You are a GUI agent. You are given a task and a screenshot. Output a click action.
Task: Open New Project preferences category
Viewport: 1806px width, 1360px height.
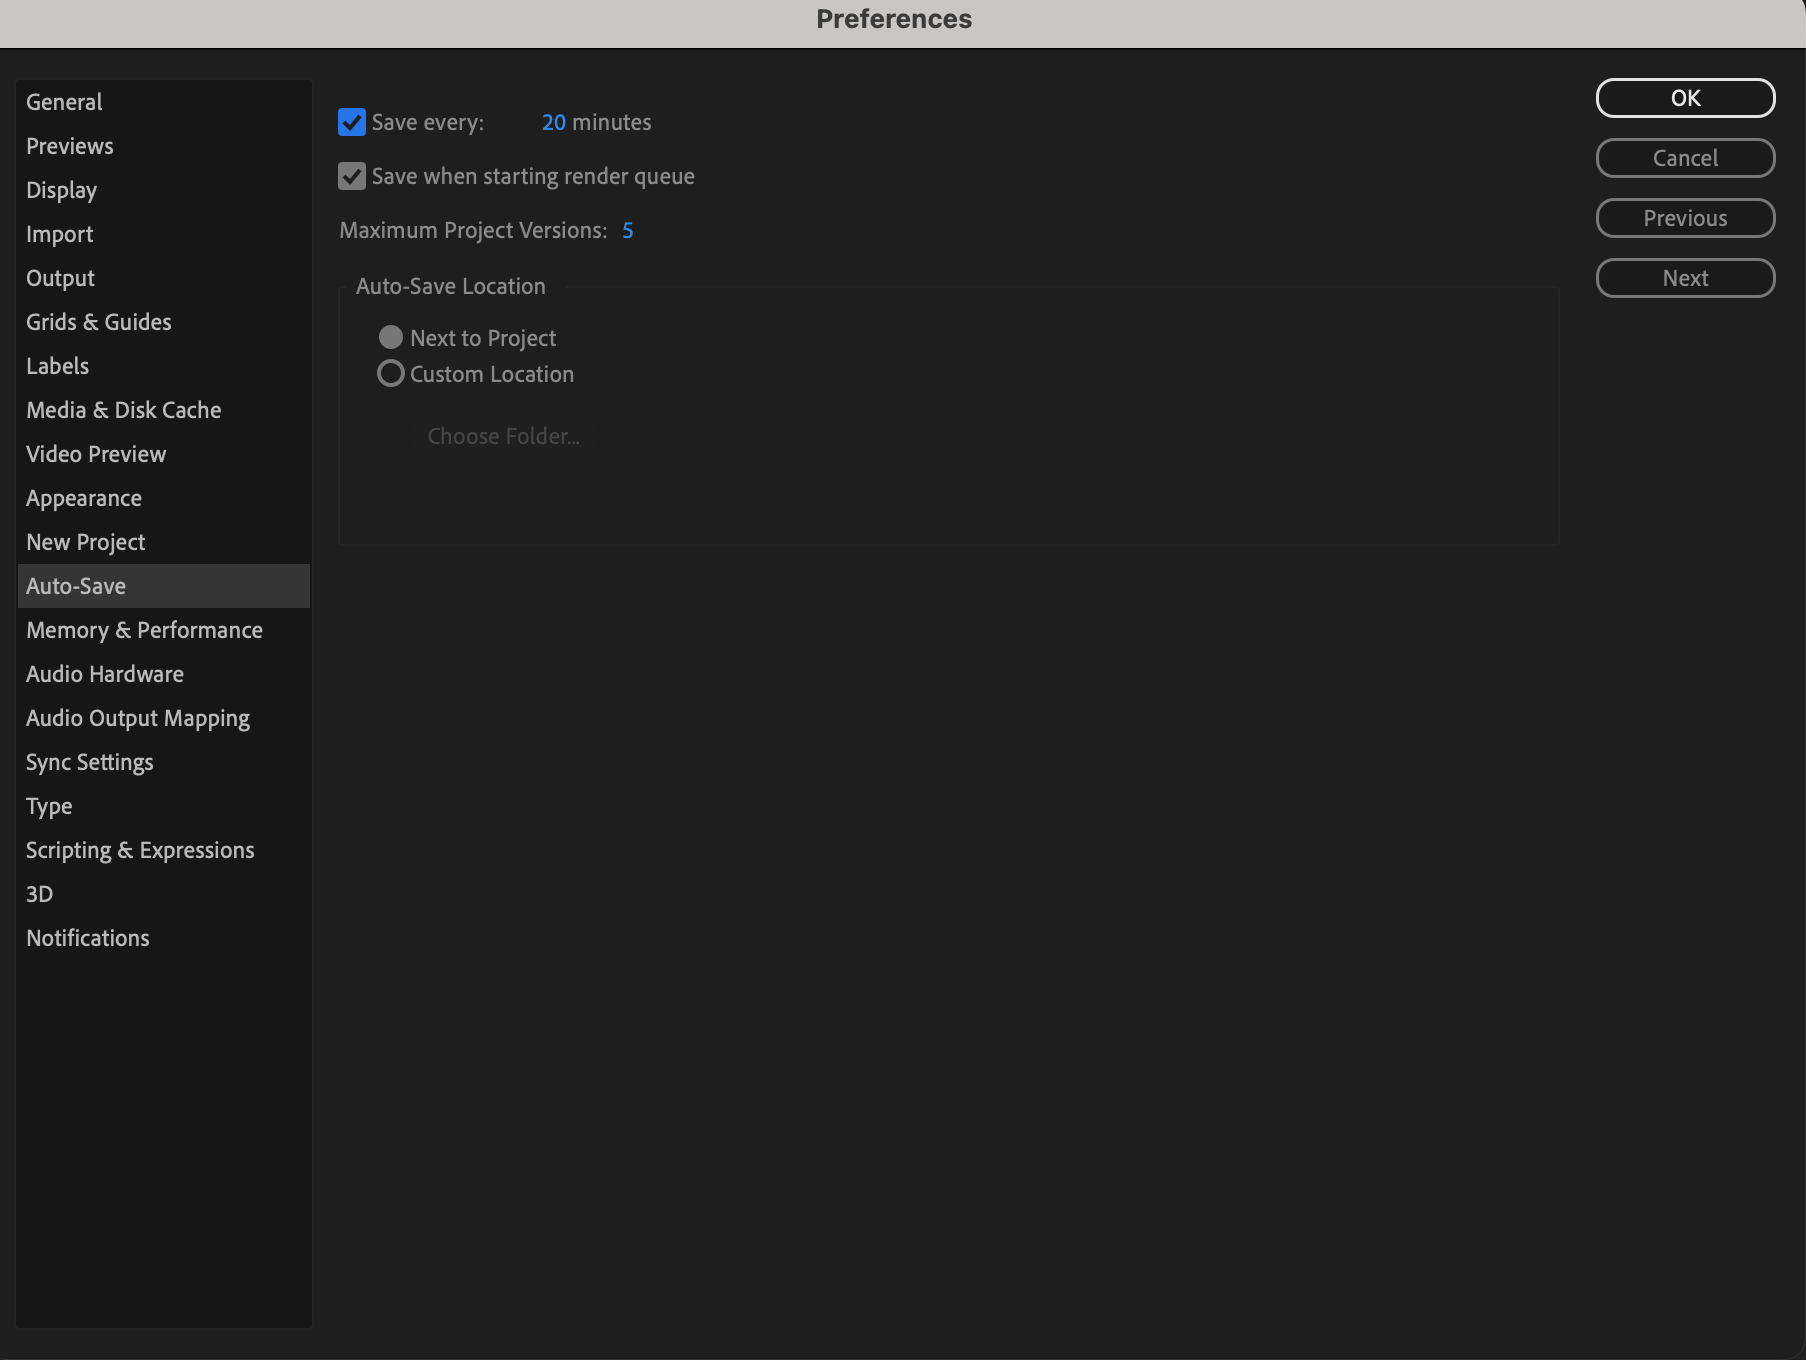tap(164, 542)
